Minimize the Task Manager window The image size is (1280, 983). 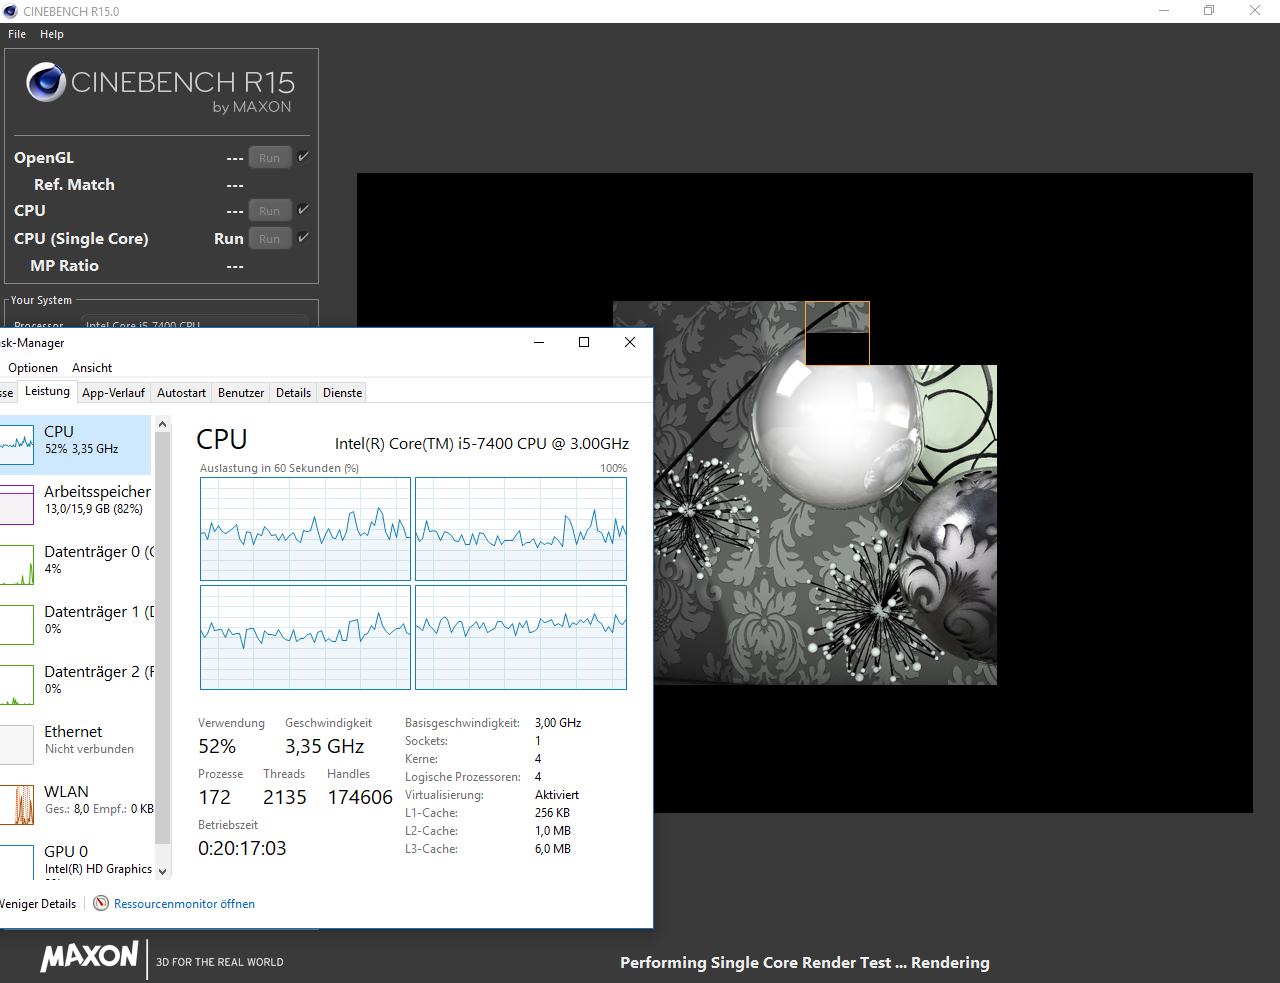539,342
